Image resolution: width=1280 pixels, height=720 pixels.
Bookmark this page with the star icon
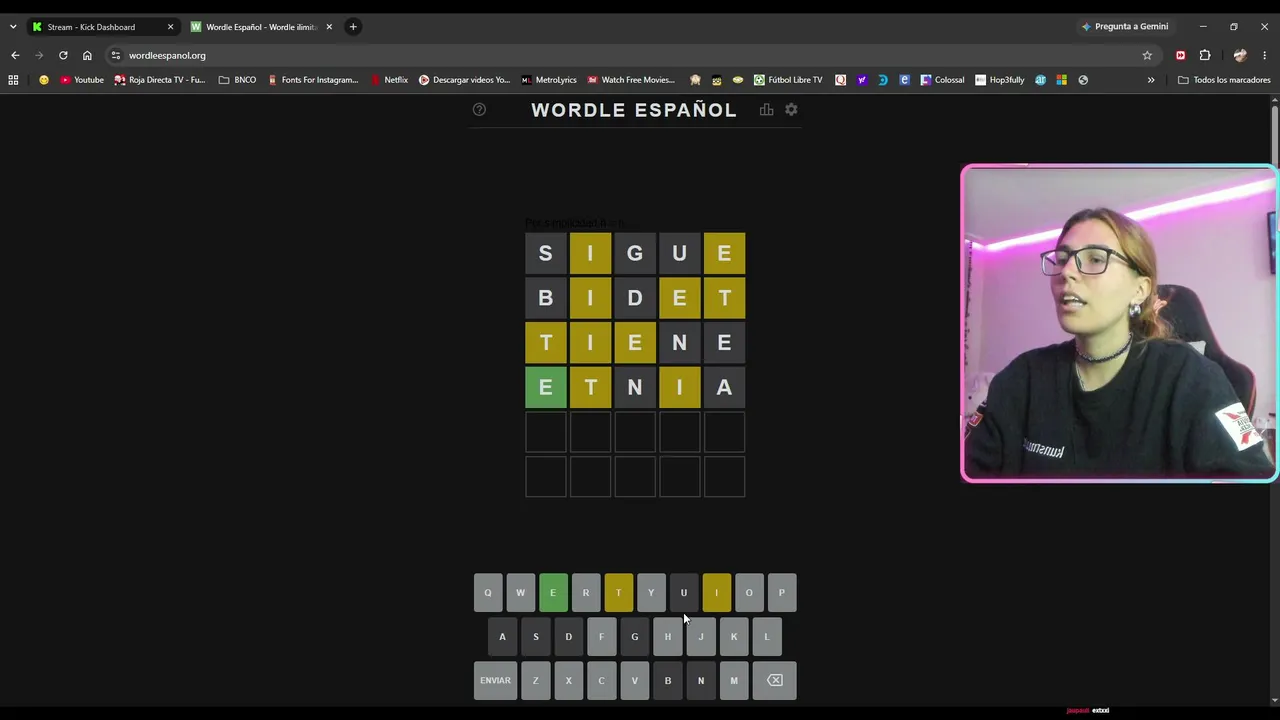coord(1147,55)
